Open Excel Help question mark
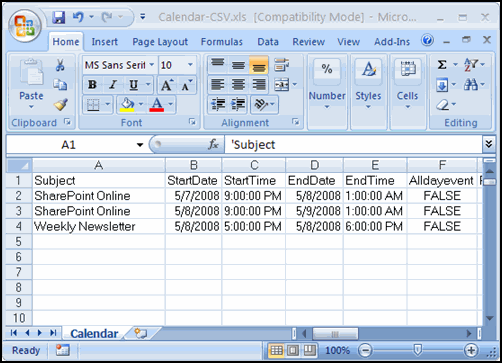502x363 pixels. 427,40
